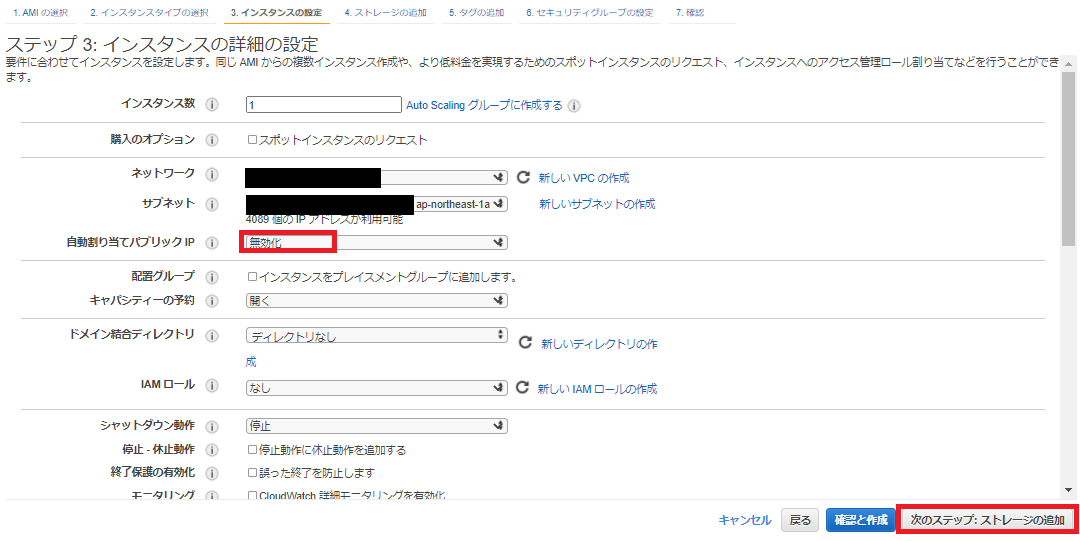Viewport: 1080px width, 541px height.
Task: Open 自動割り当てパブリック IP dropdown showing 無効化
Action: click(x=377, y=243)
